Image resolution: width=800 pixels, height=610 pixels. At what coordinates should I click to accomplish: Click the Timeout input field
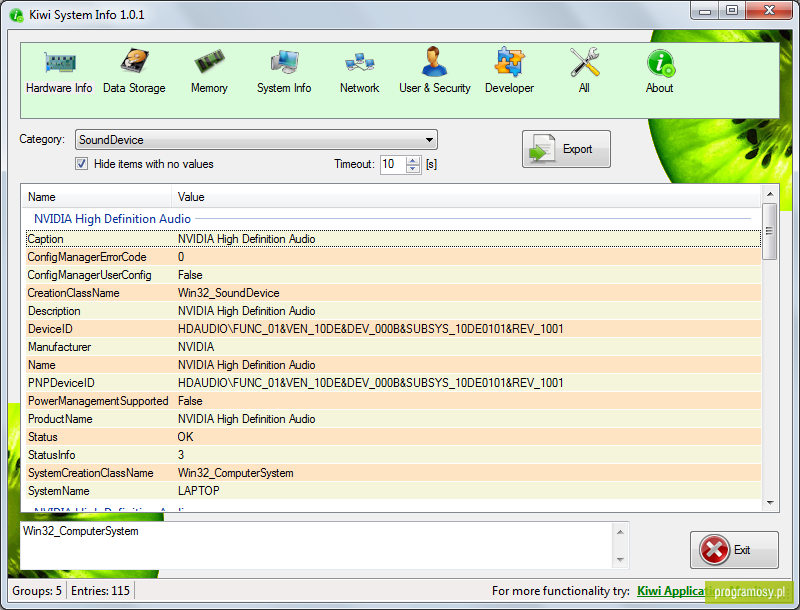pos(393,164)
